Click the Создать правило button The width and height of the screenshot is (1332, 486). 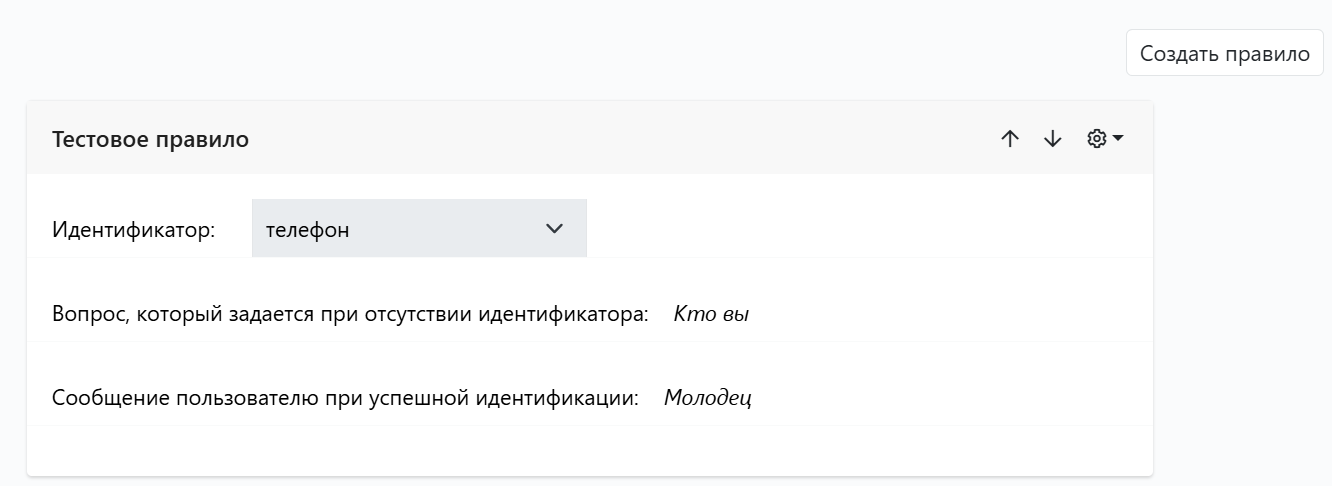(x=1224, y=53)
